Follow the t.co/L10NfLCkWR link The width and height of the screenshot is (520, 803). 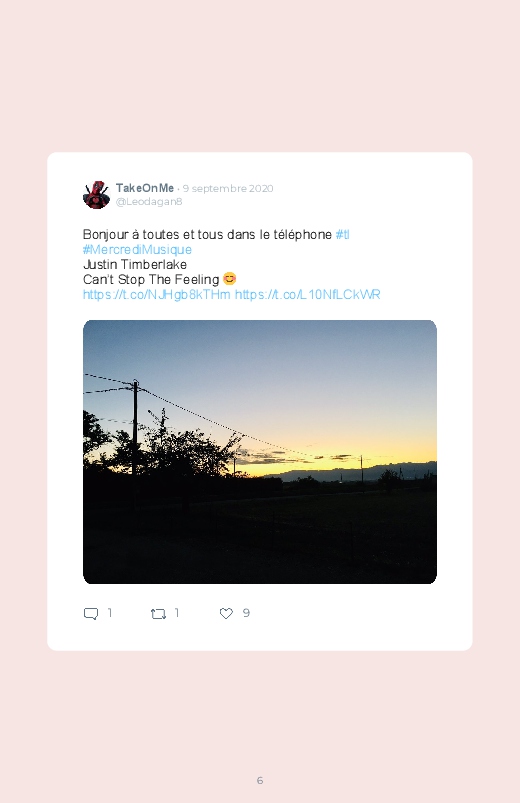307,294
